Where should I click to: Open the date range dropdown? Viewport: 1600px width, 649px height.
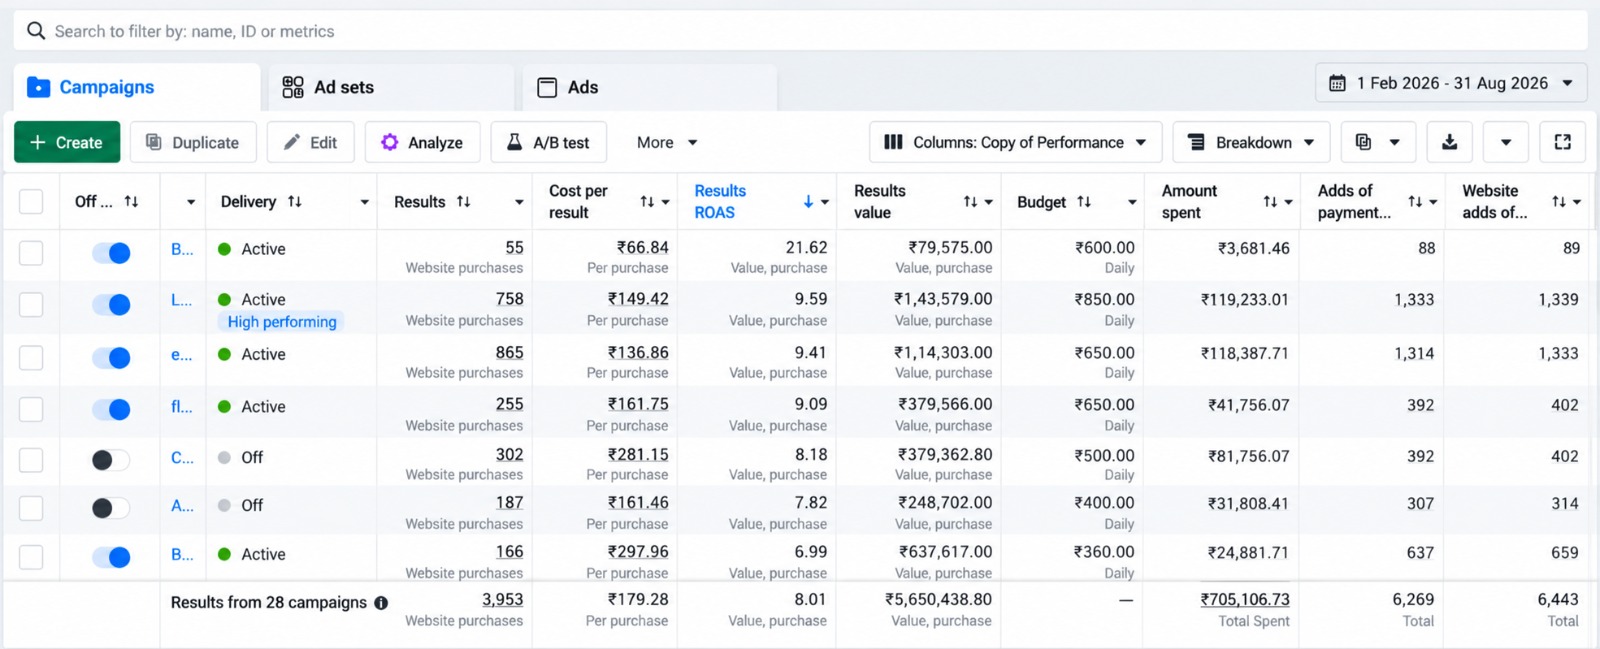[x=1451, y=83]
